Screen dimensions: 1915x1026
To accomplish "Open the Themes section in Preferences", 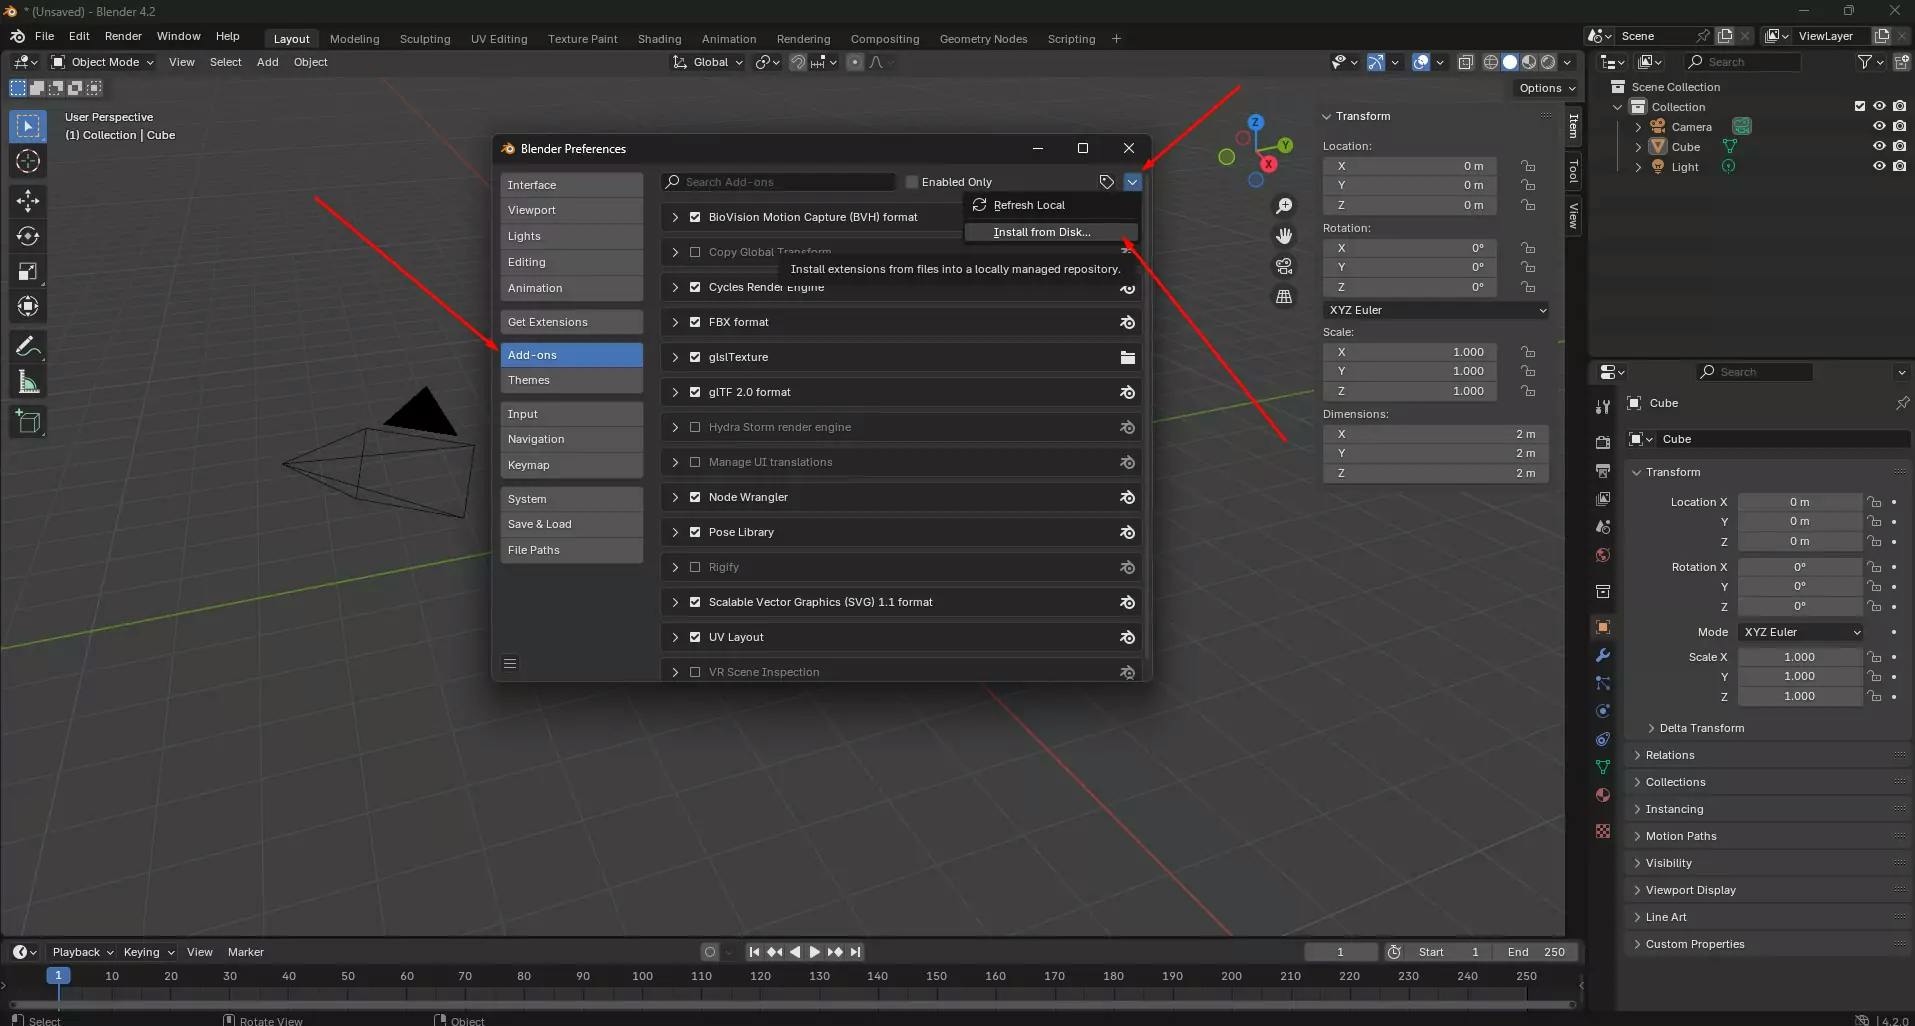I will (x=572, y=380).
